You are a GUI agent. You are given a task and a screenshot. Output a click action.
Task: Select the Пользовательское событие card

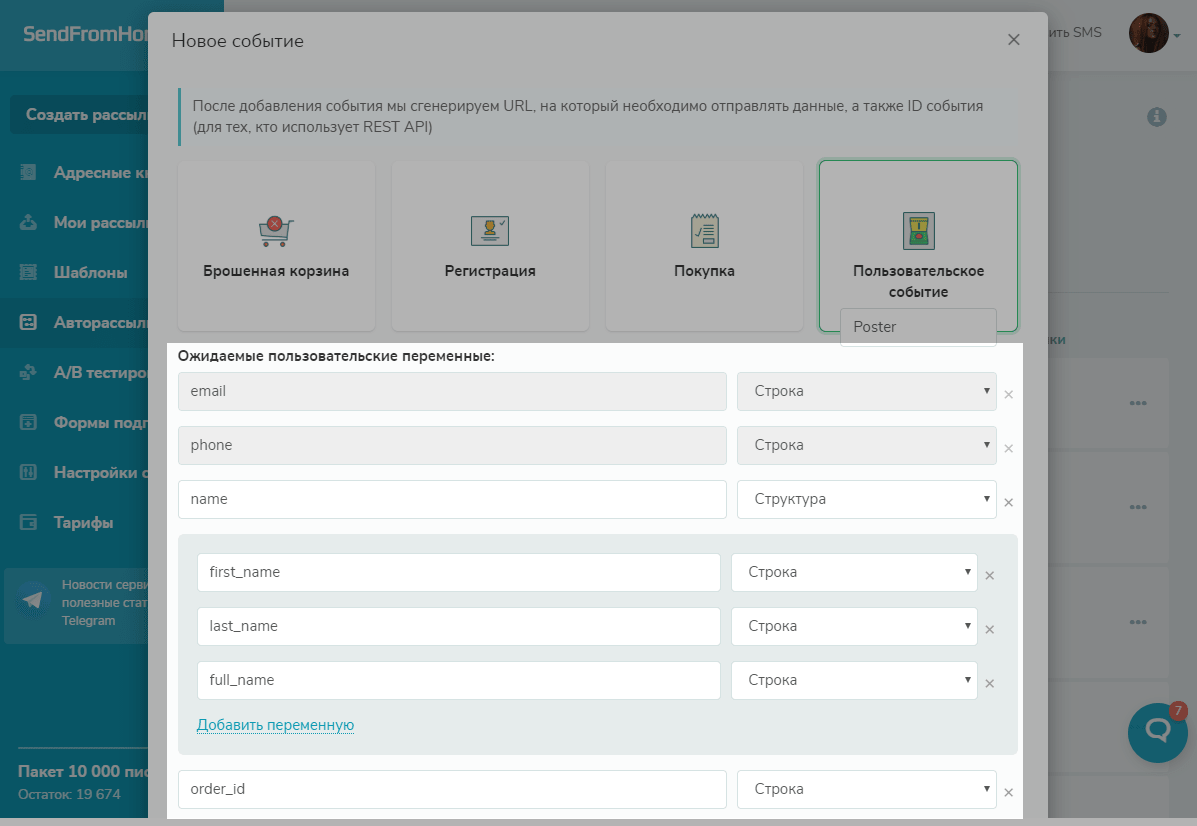(918, 246)
